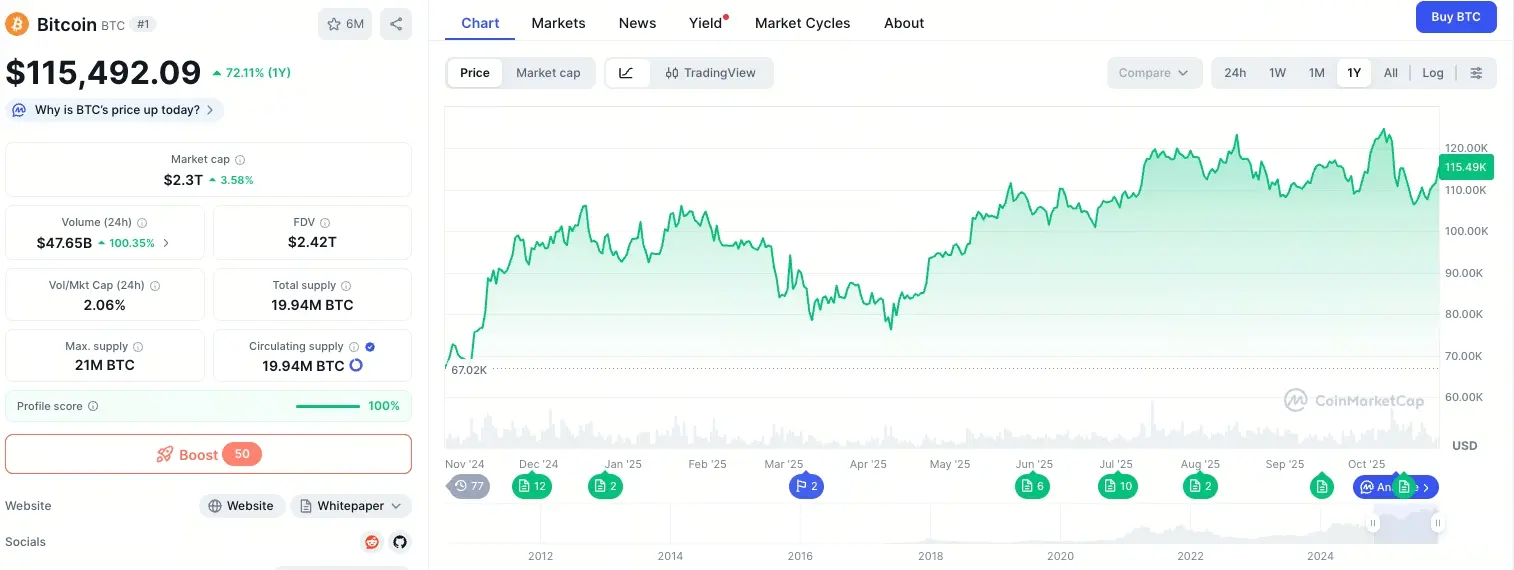The image size is (1514, 570).
Task: Select the 24h time range
Action: point(1235,73)
